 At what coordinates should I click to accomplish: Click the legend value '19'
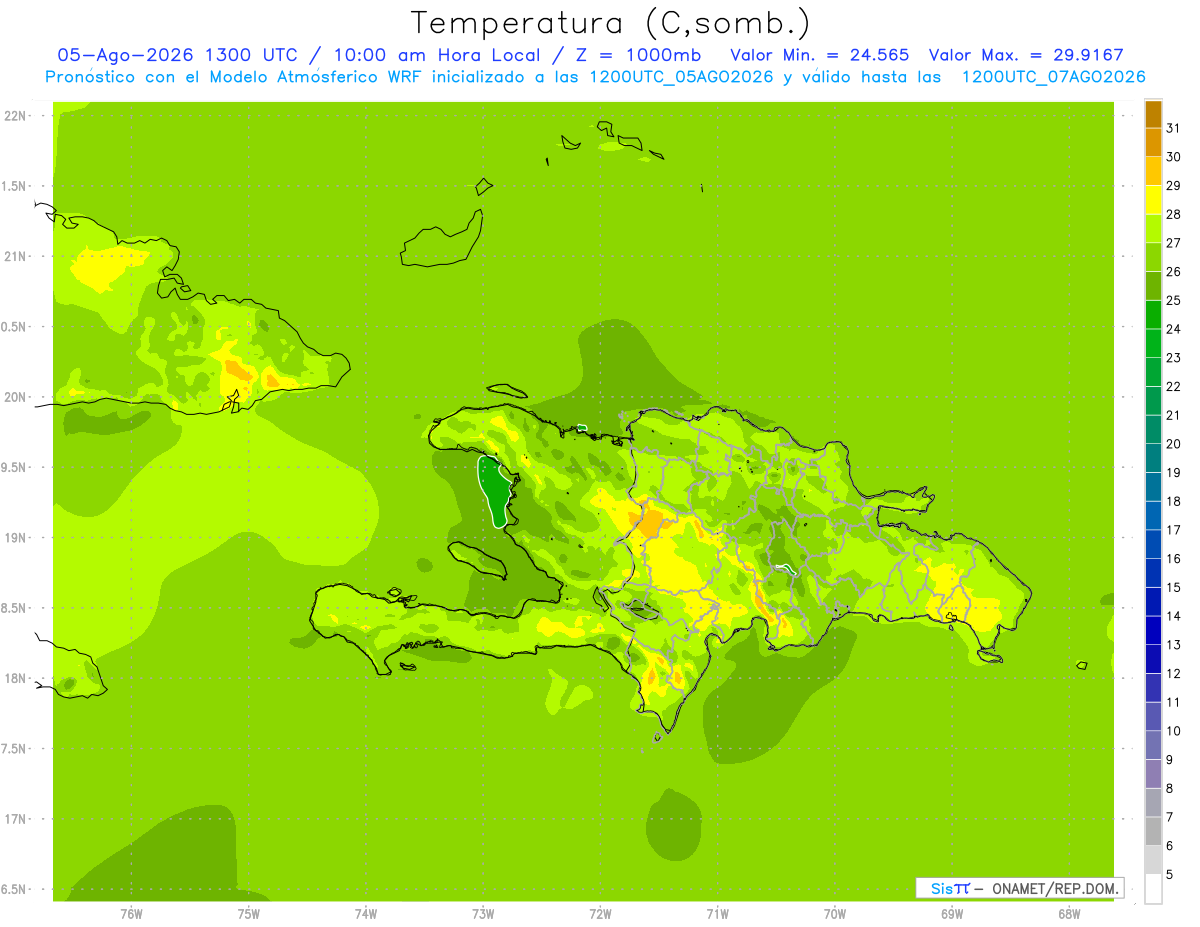(1173, 473)
